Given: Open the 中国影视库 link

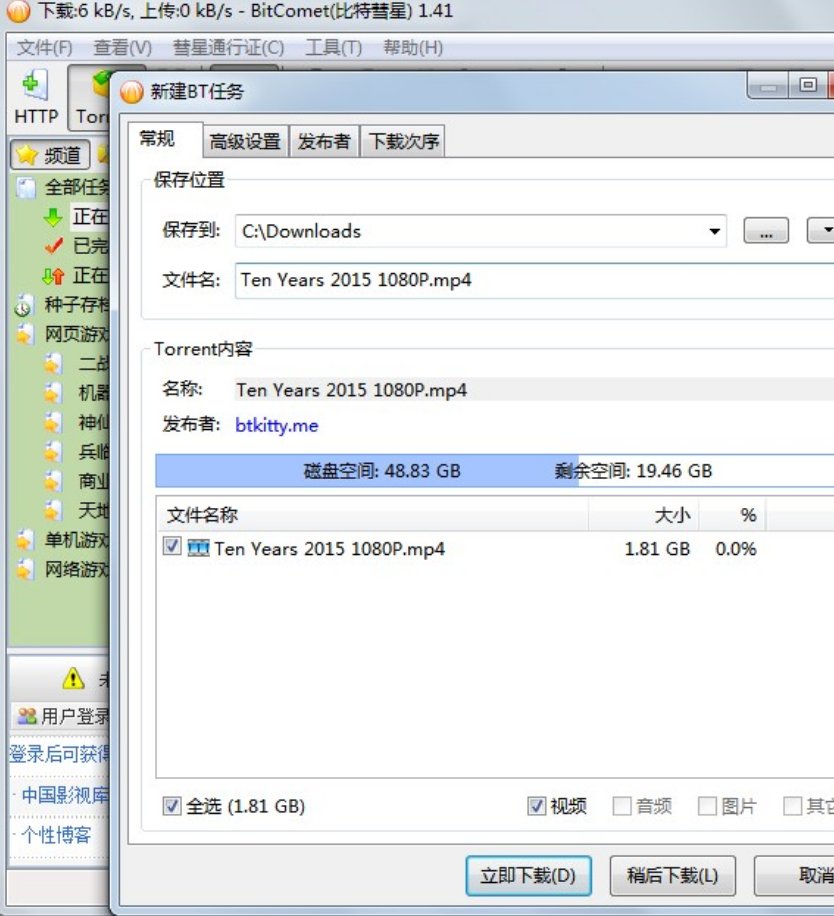Looking at the screenshot, I should tap(64, 795).
